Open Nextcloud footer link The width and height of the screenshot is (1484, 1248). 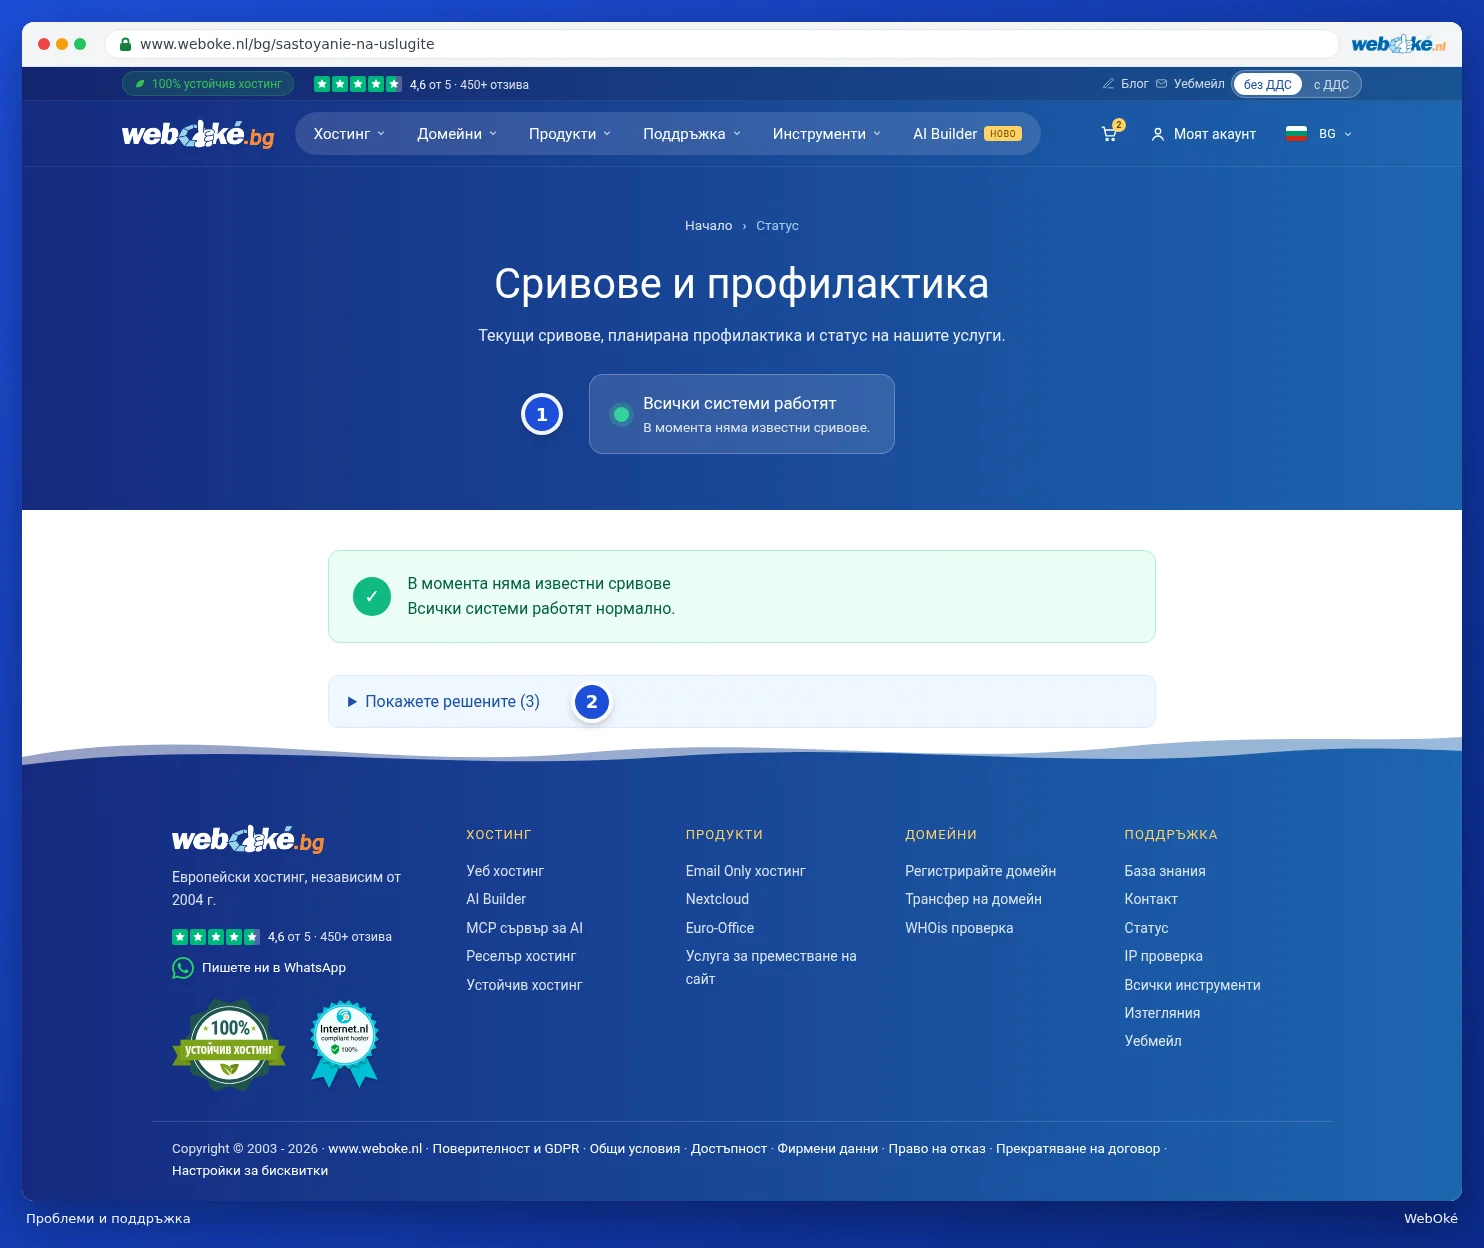pyautogui.click(x=717, y=899)
